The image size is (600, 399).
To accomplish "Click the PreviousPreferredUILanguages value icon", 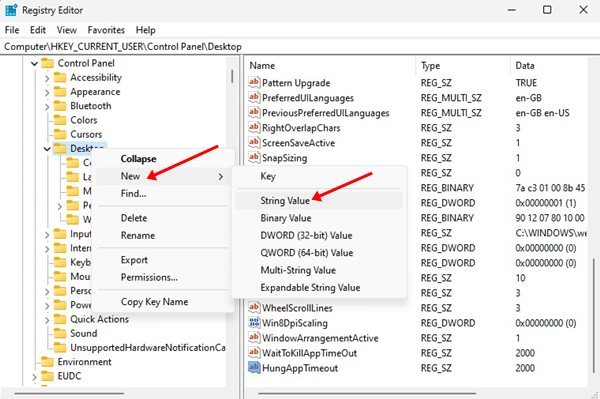I will [x=254, y=112].
